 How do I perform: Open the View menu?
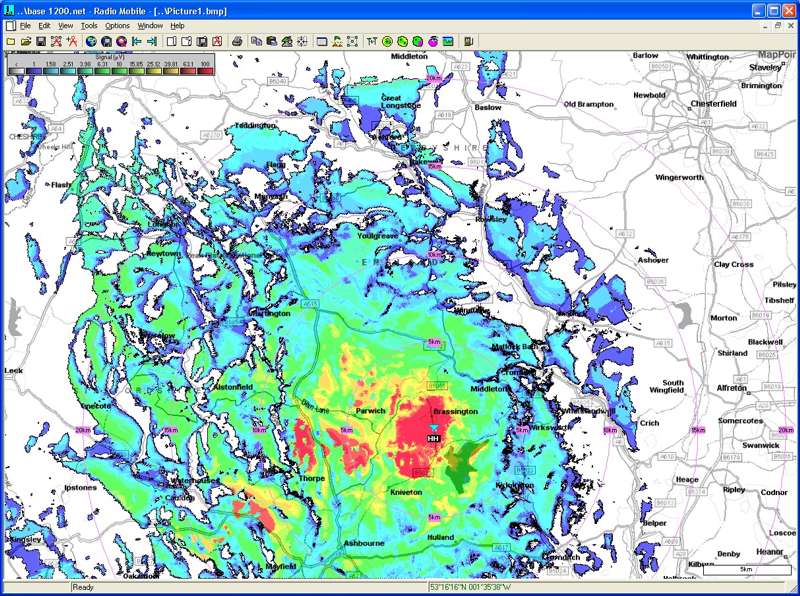[x=65, y=26]
